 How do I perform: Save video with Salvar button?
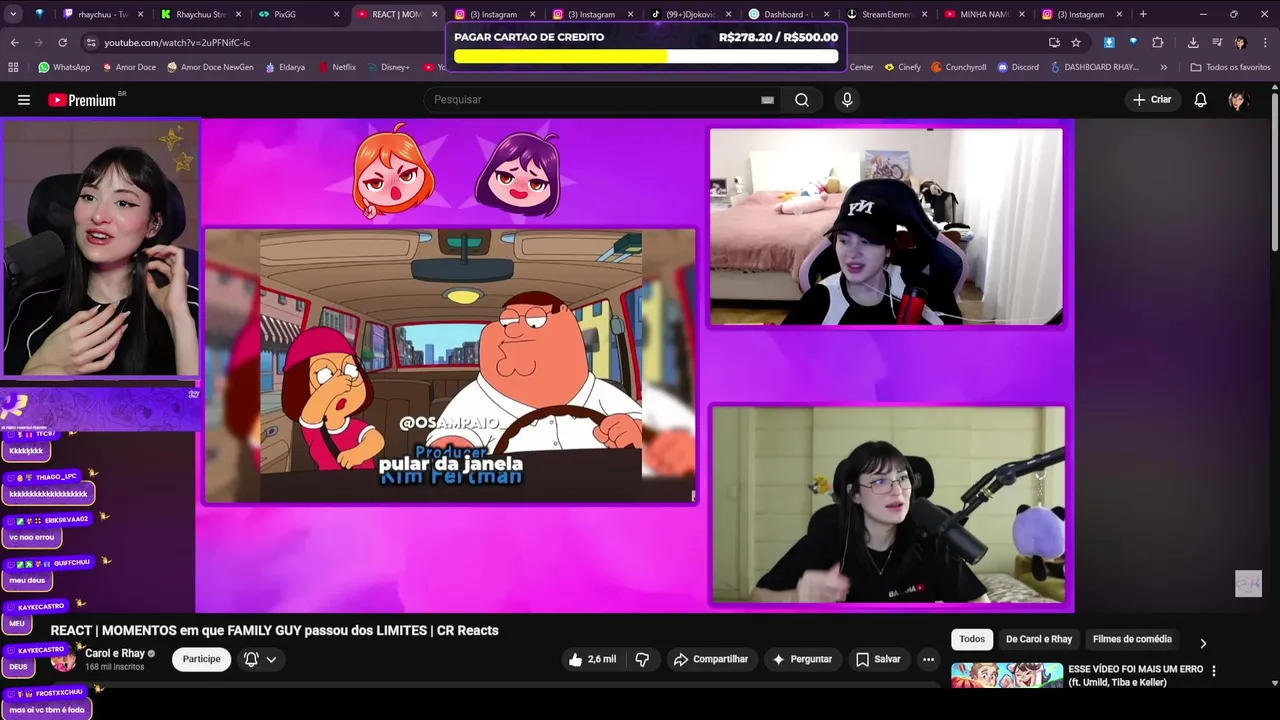click(878, 659)
